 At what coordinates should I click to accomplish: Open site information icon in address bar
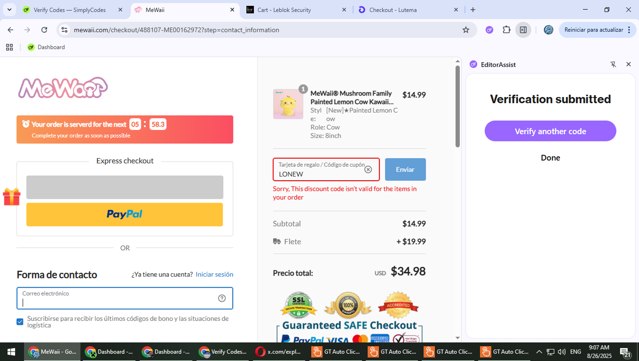(64, 30)
